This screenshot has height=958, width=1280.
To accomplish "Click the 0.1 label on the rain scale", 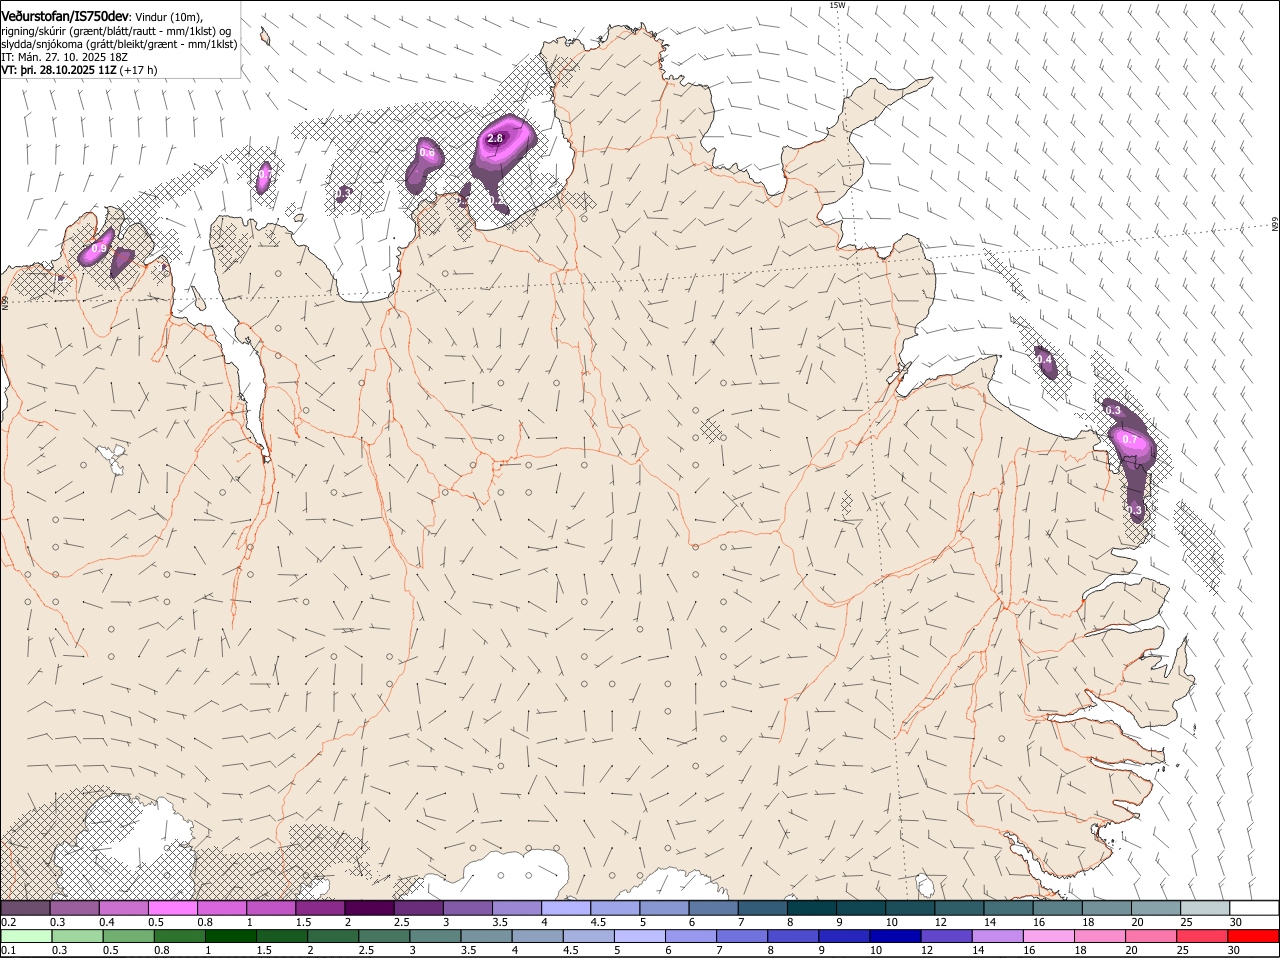I will 8,950.
